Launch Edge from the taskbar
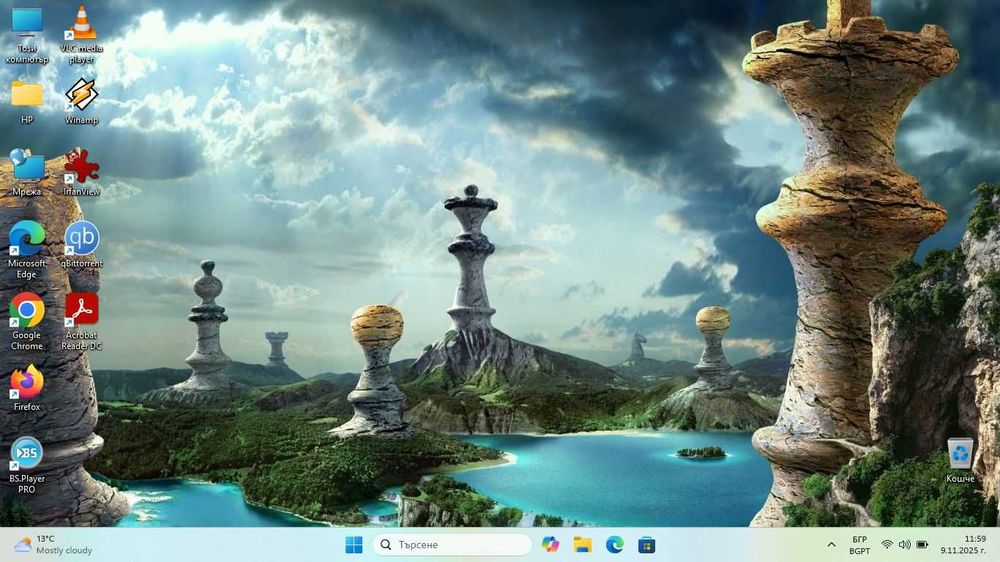 click(615, 545)
